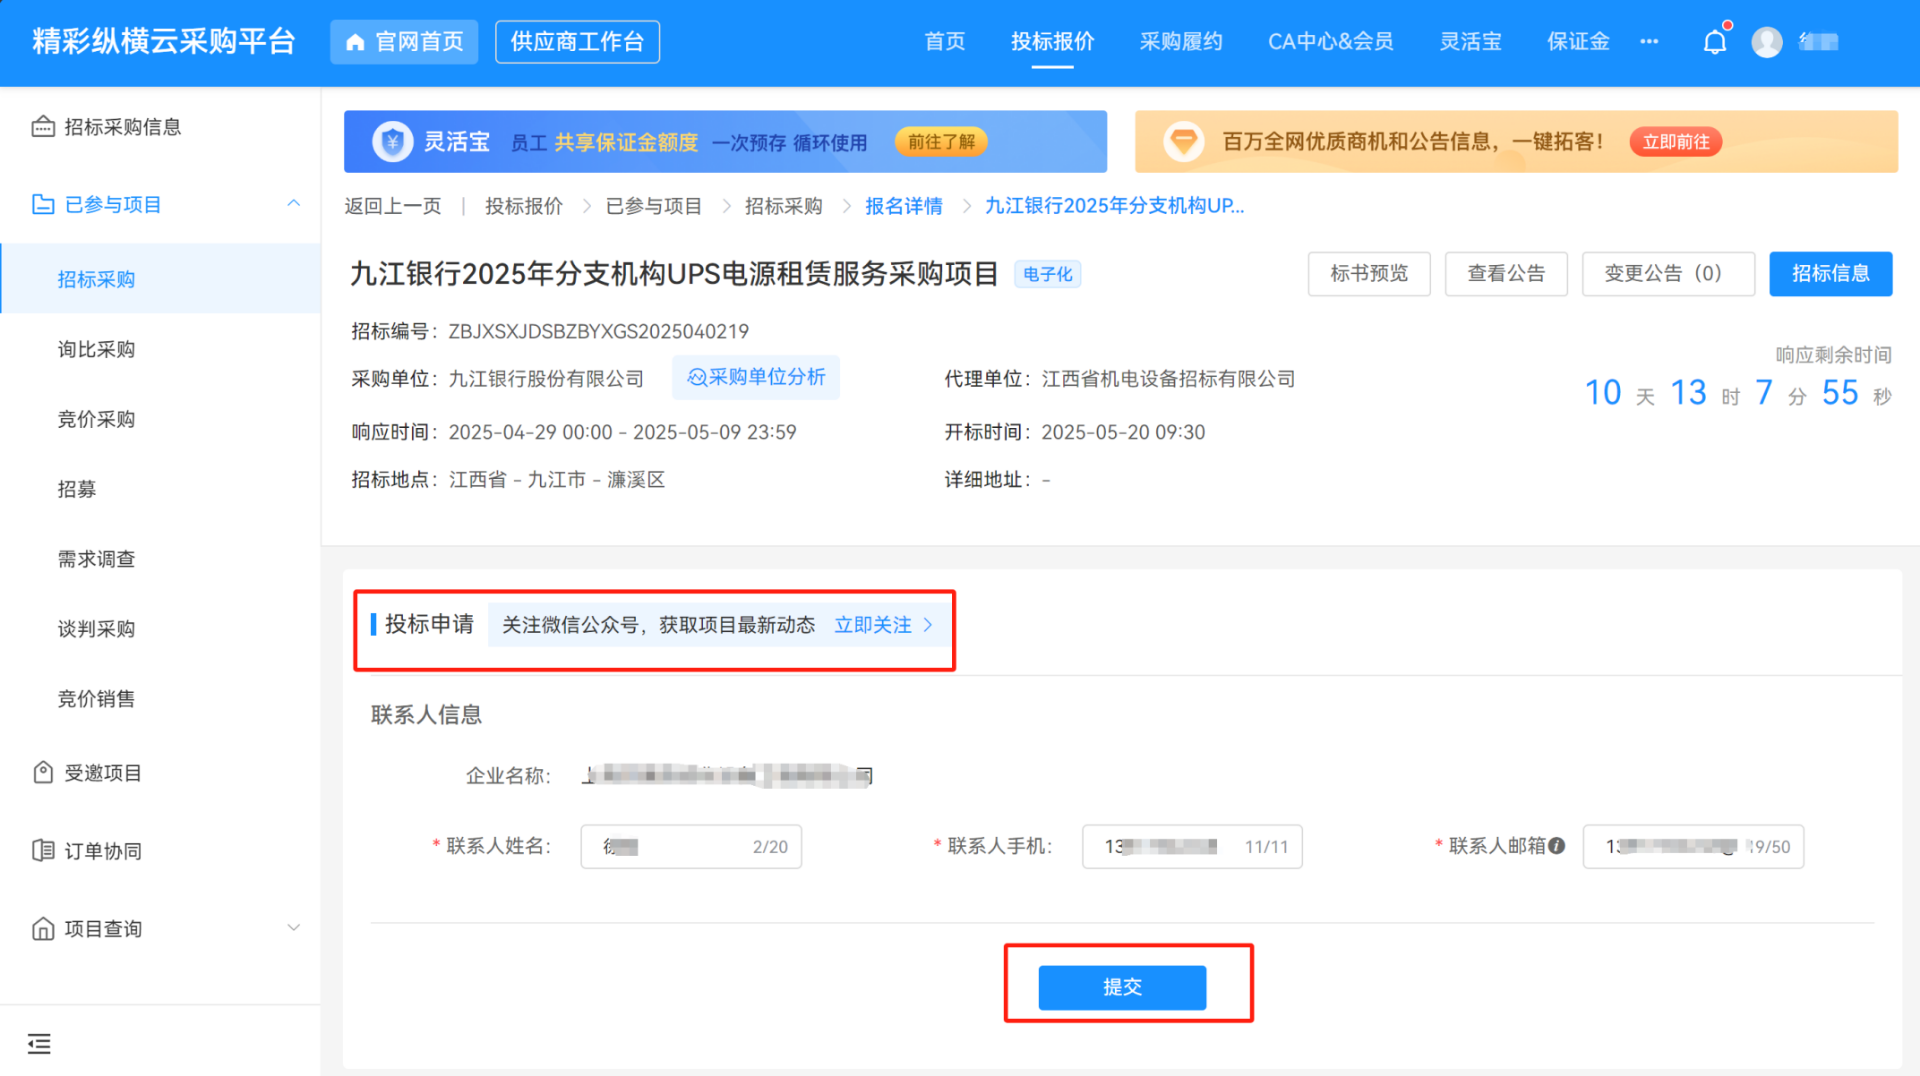The width and height of the screenshot is (1920, 1076).
Task: Collapse the sidebar with the bottom menu icon
Action: 39,1044
